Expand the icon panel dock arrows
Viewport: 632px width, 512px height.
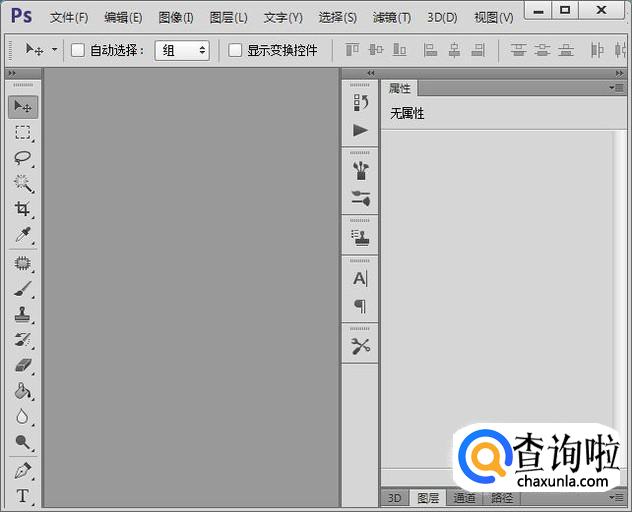(371, 73)
